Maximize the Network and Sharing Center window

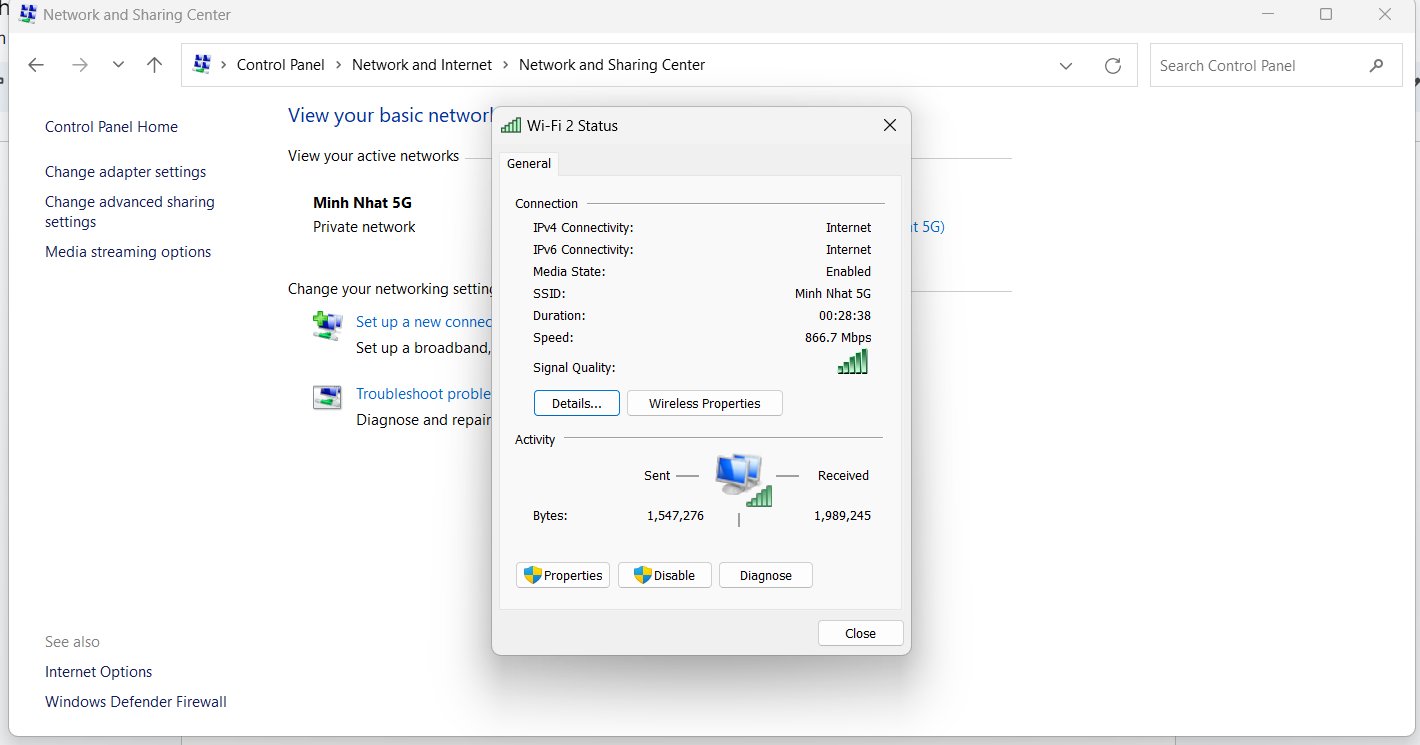[1326, 14]
